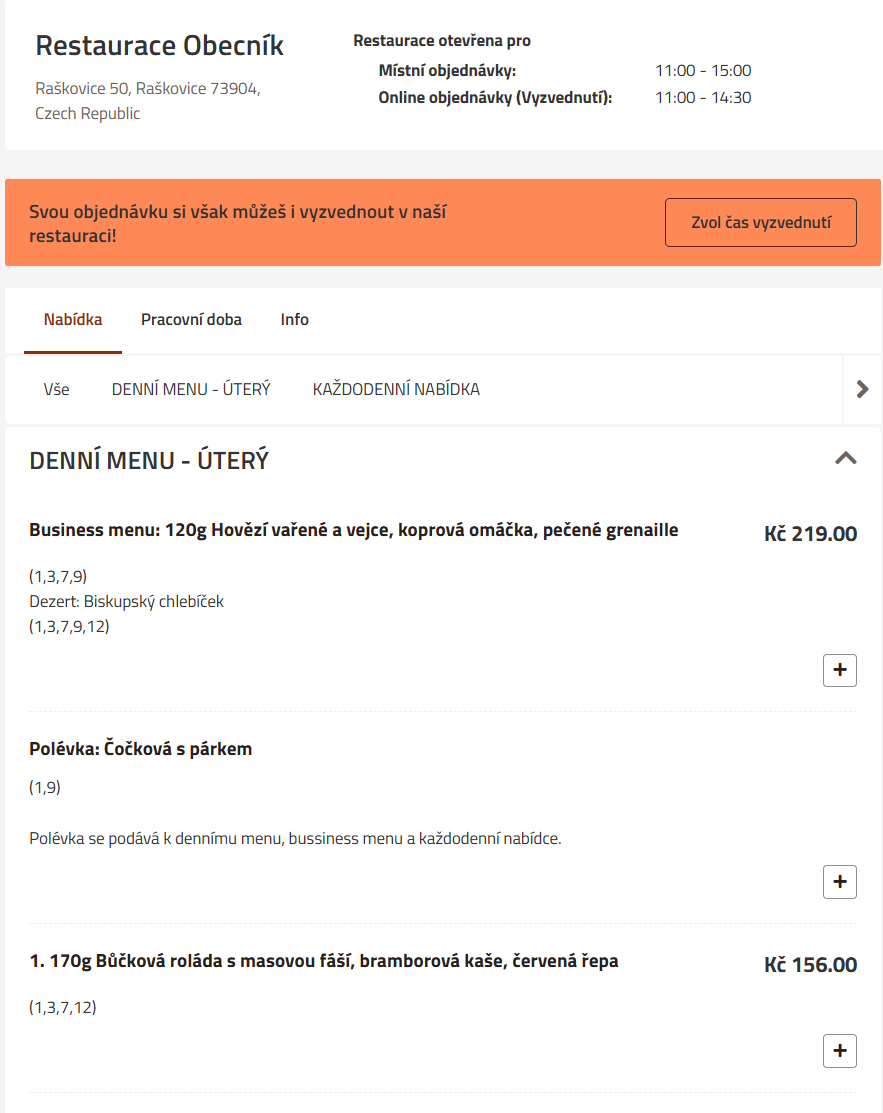Click the Kč 219.00 price
This screenshot has width=883, height=1113.
coord(810,534)
